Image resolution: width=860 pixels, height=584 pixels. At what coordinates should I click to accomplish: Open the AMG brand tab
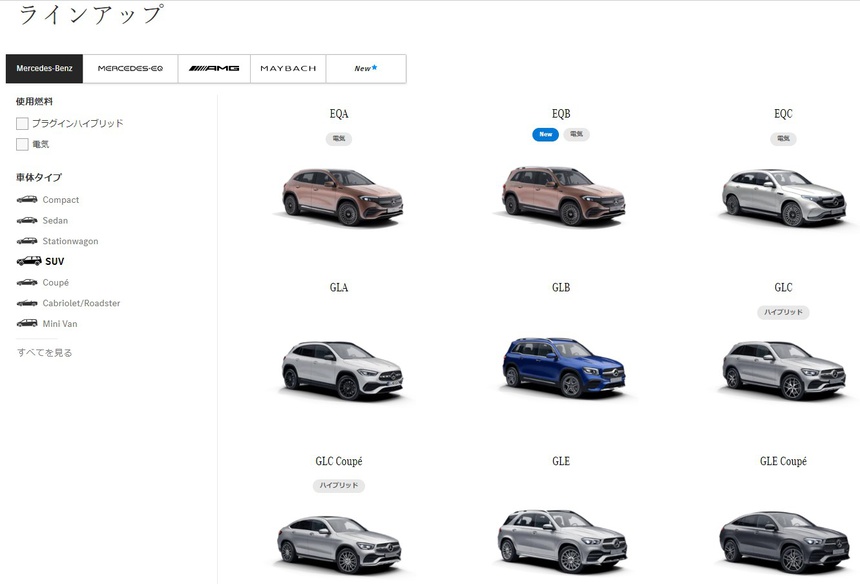coord(214,69)
